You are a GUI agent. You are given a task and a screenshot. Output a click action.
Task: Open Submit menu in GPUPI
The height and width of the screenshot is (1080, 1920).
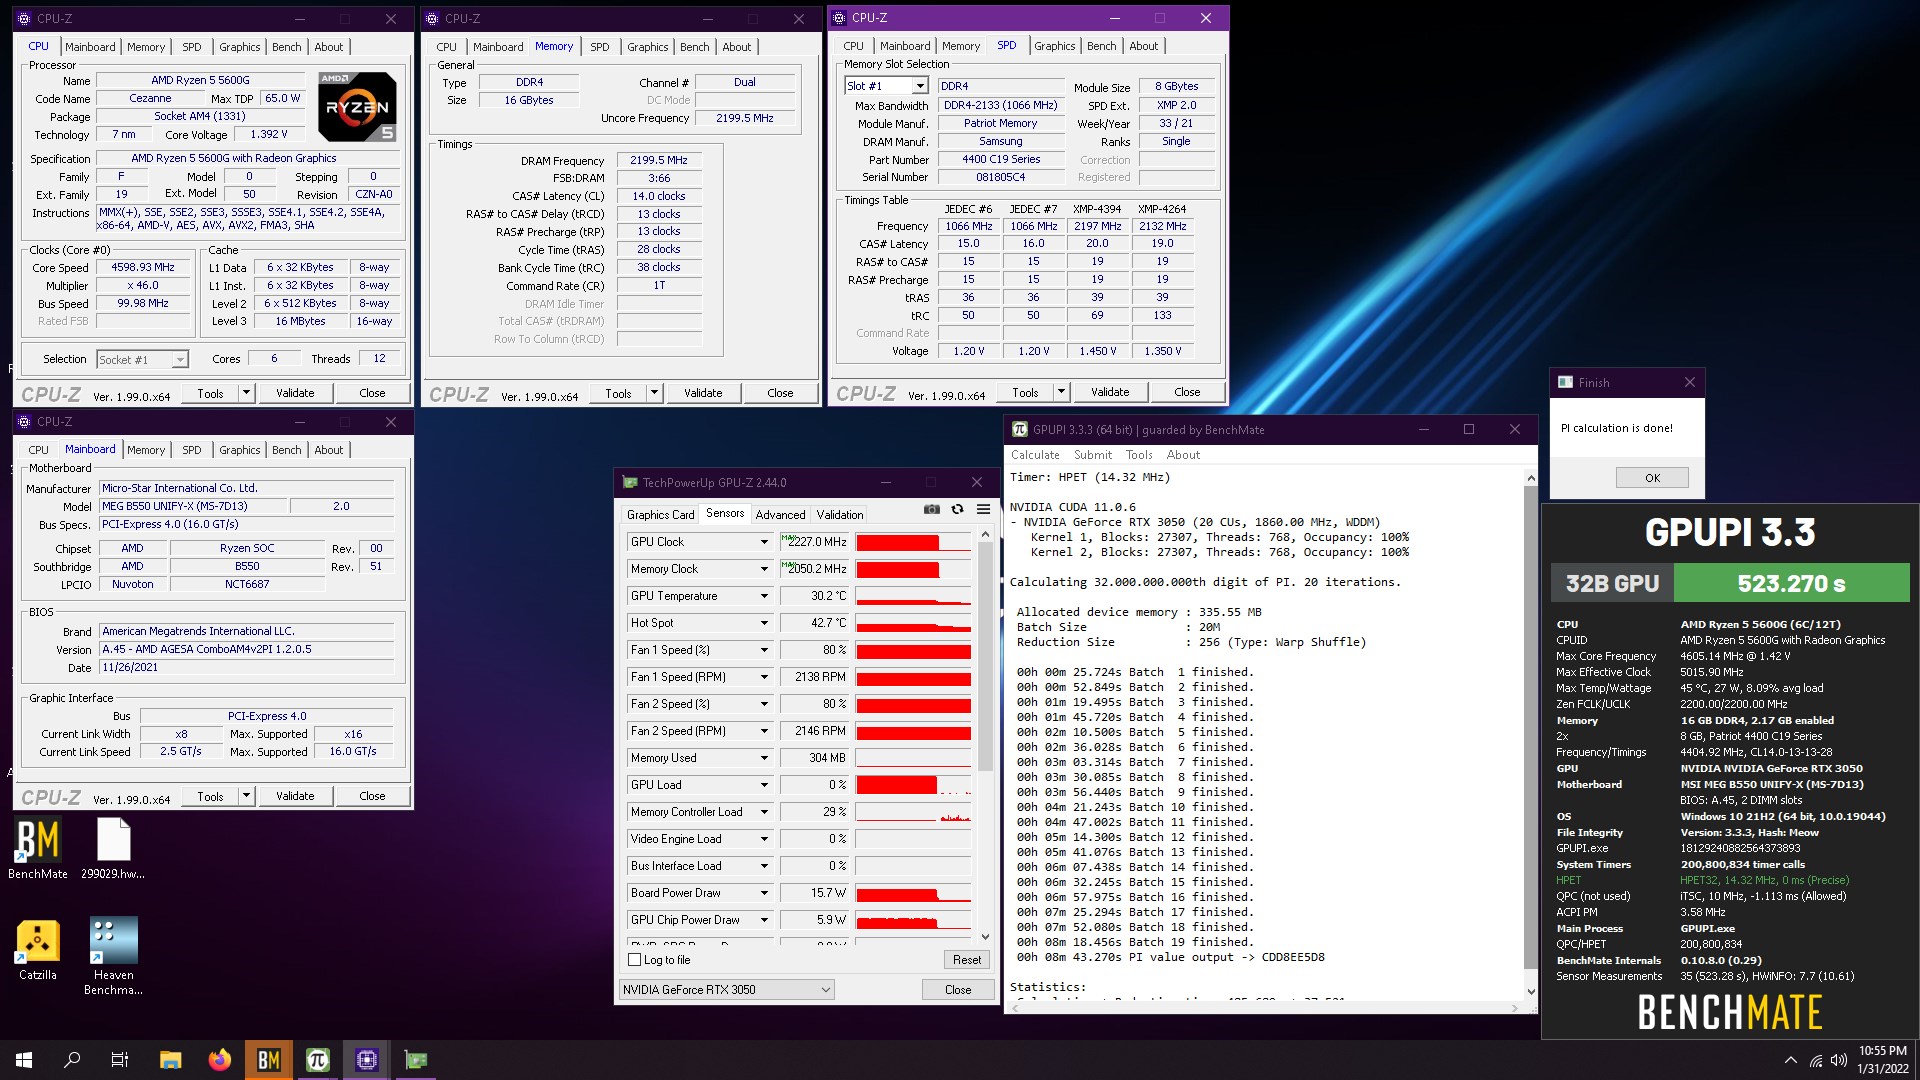[x=1093, y=455]
